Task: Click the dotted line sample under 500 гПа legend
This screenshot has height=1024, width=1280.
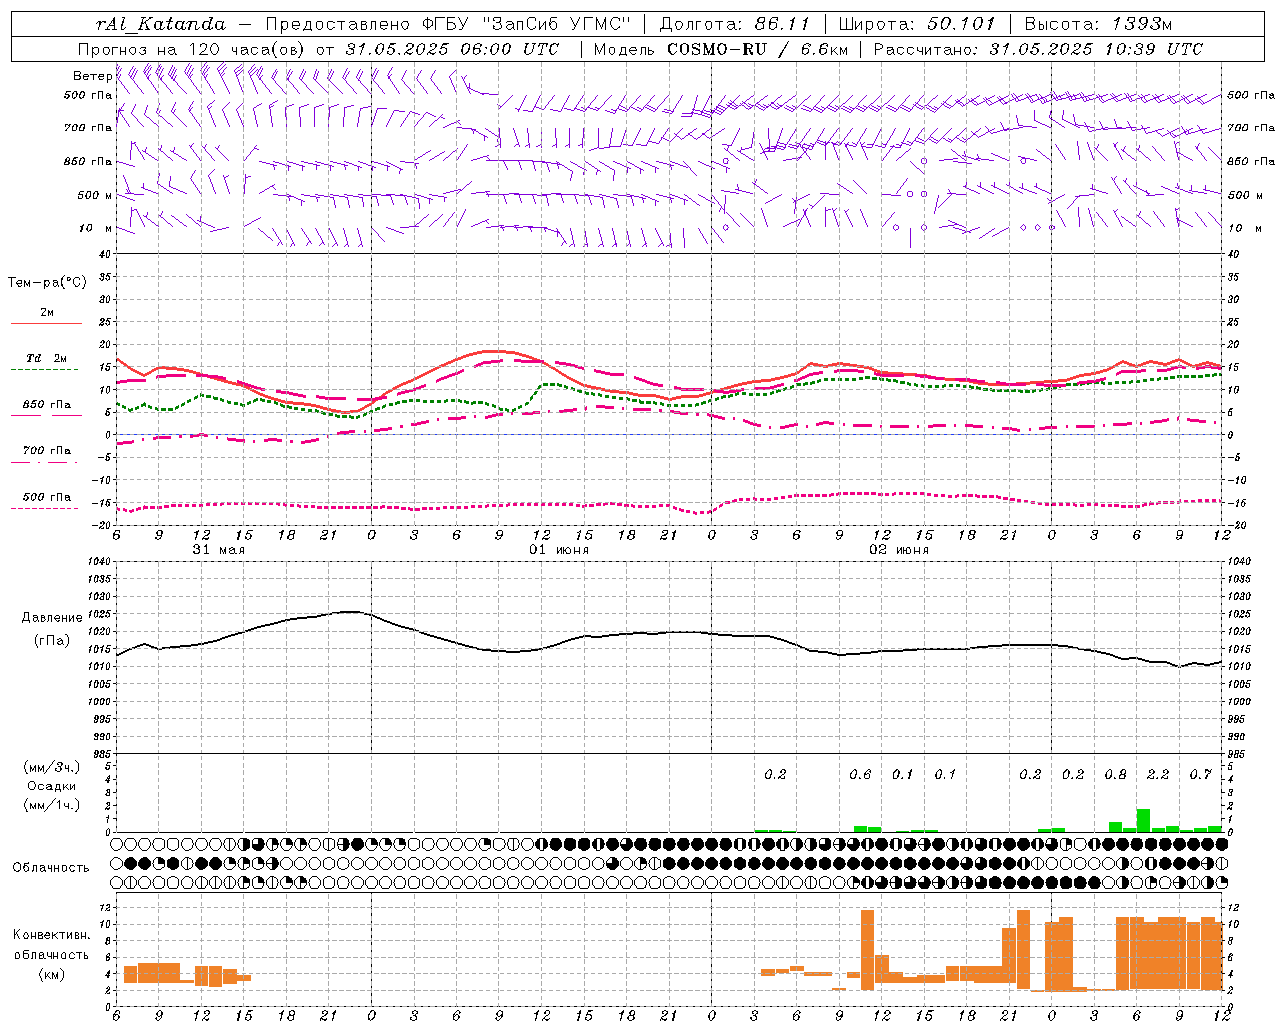Action: [44, 509]
